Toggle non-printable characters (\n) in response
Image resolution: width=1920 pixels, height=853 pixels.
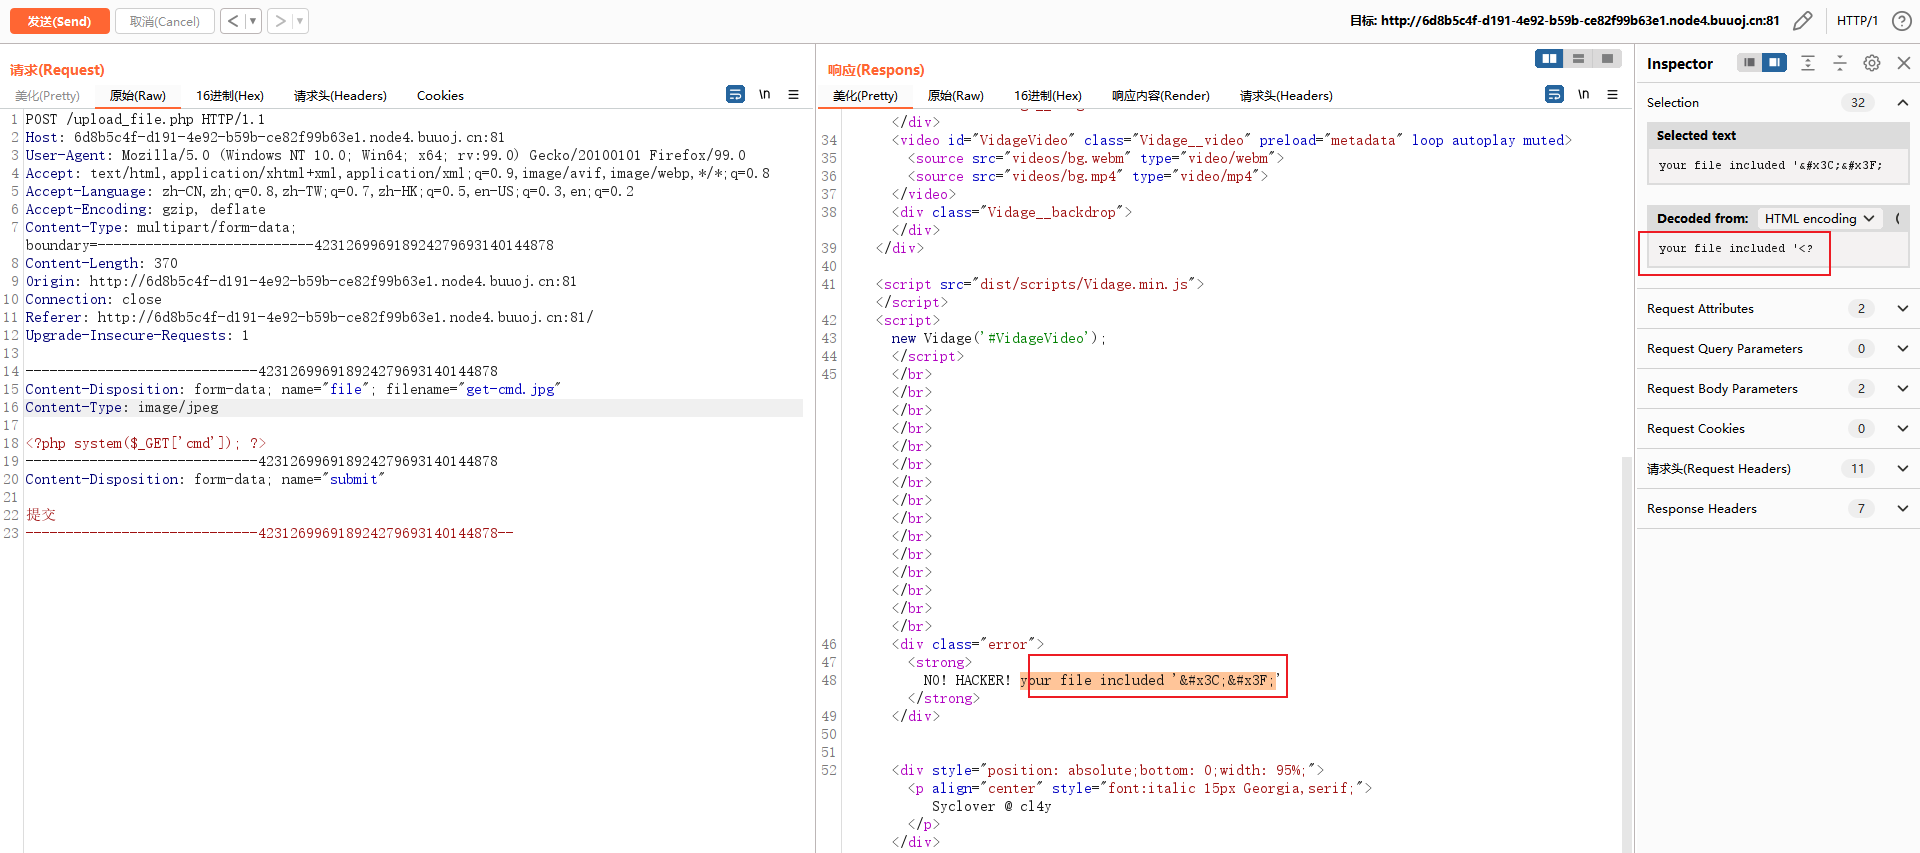(1584, 94)
